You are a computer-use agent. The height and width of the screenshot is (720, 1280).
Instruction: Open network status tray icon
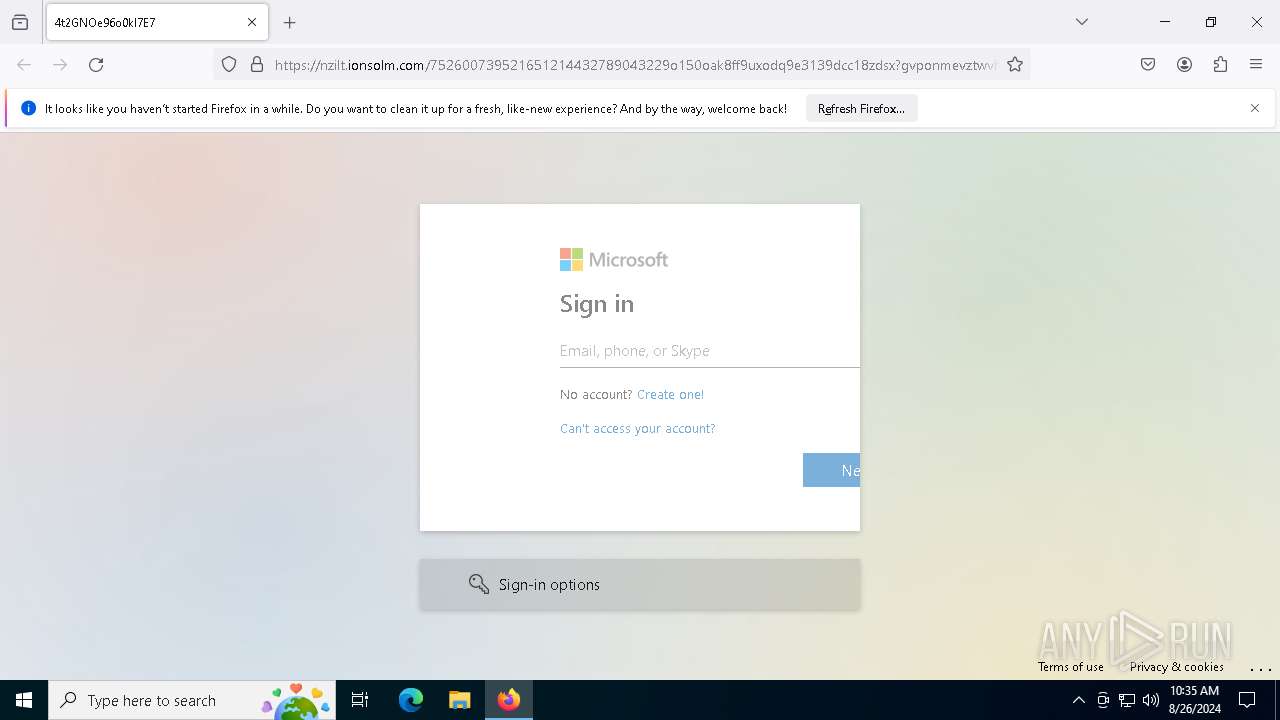point(1127,700)
